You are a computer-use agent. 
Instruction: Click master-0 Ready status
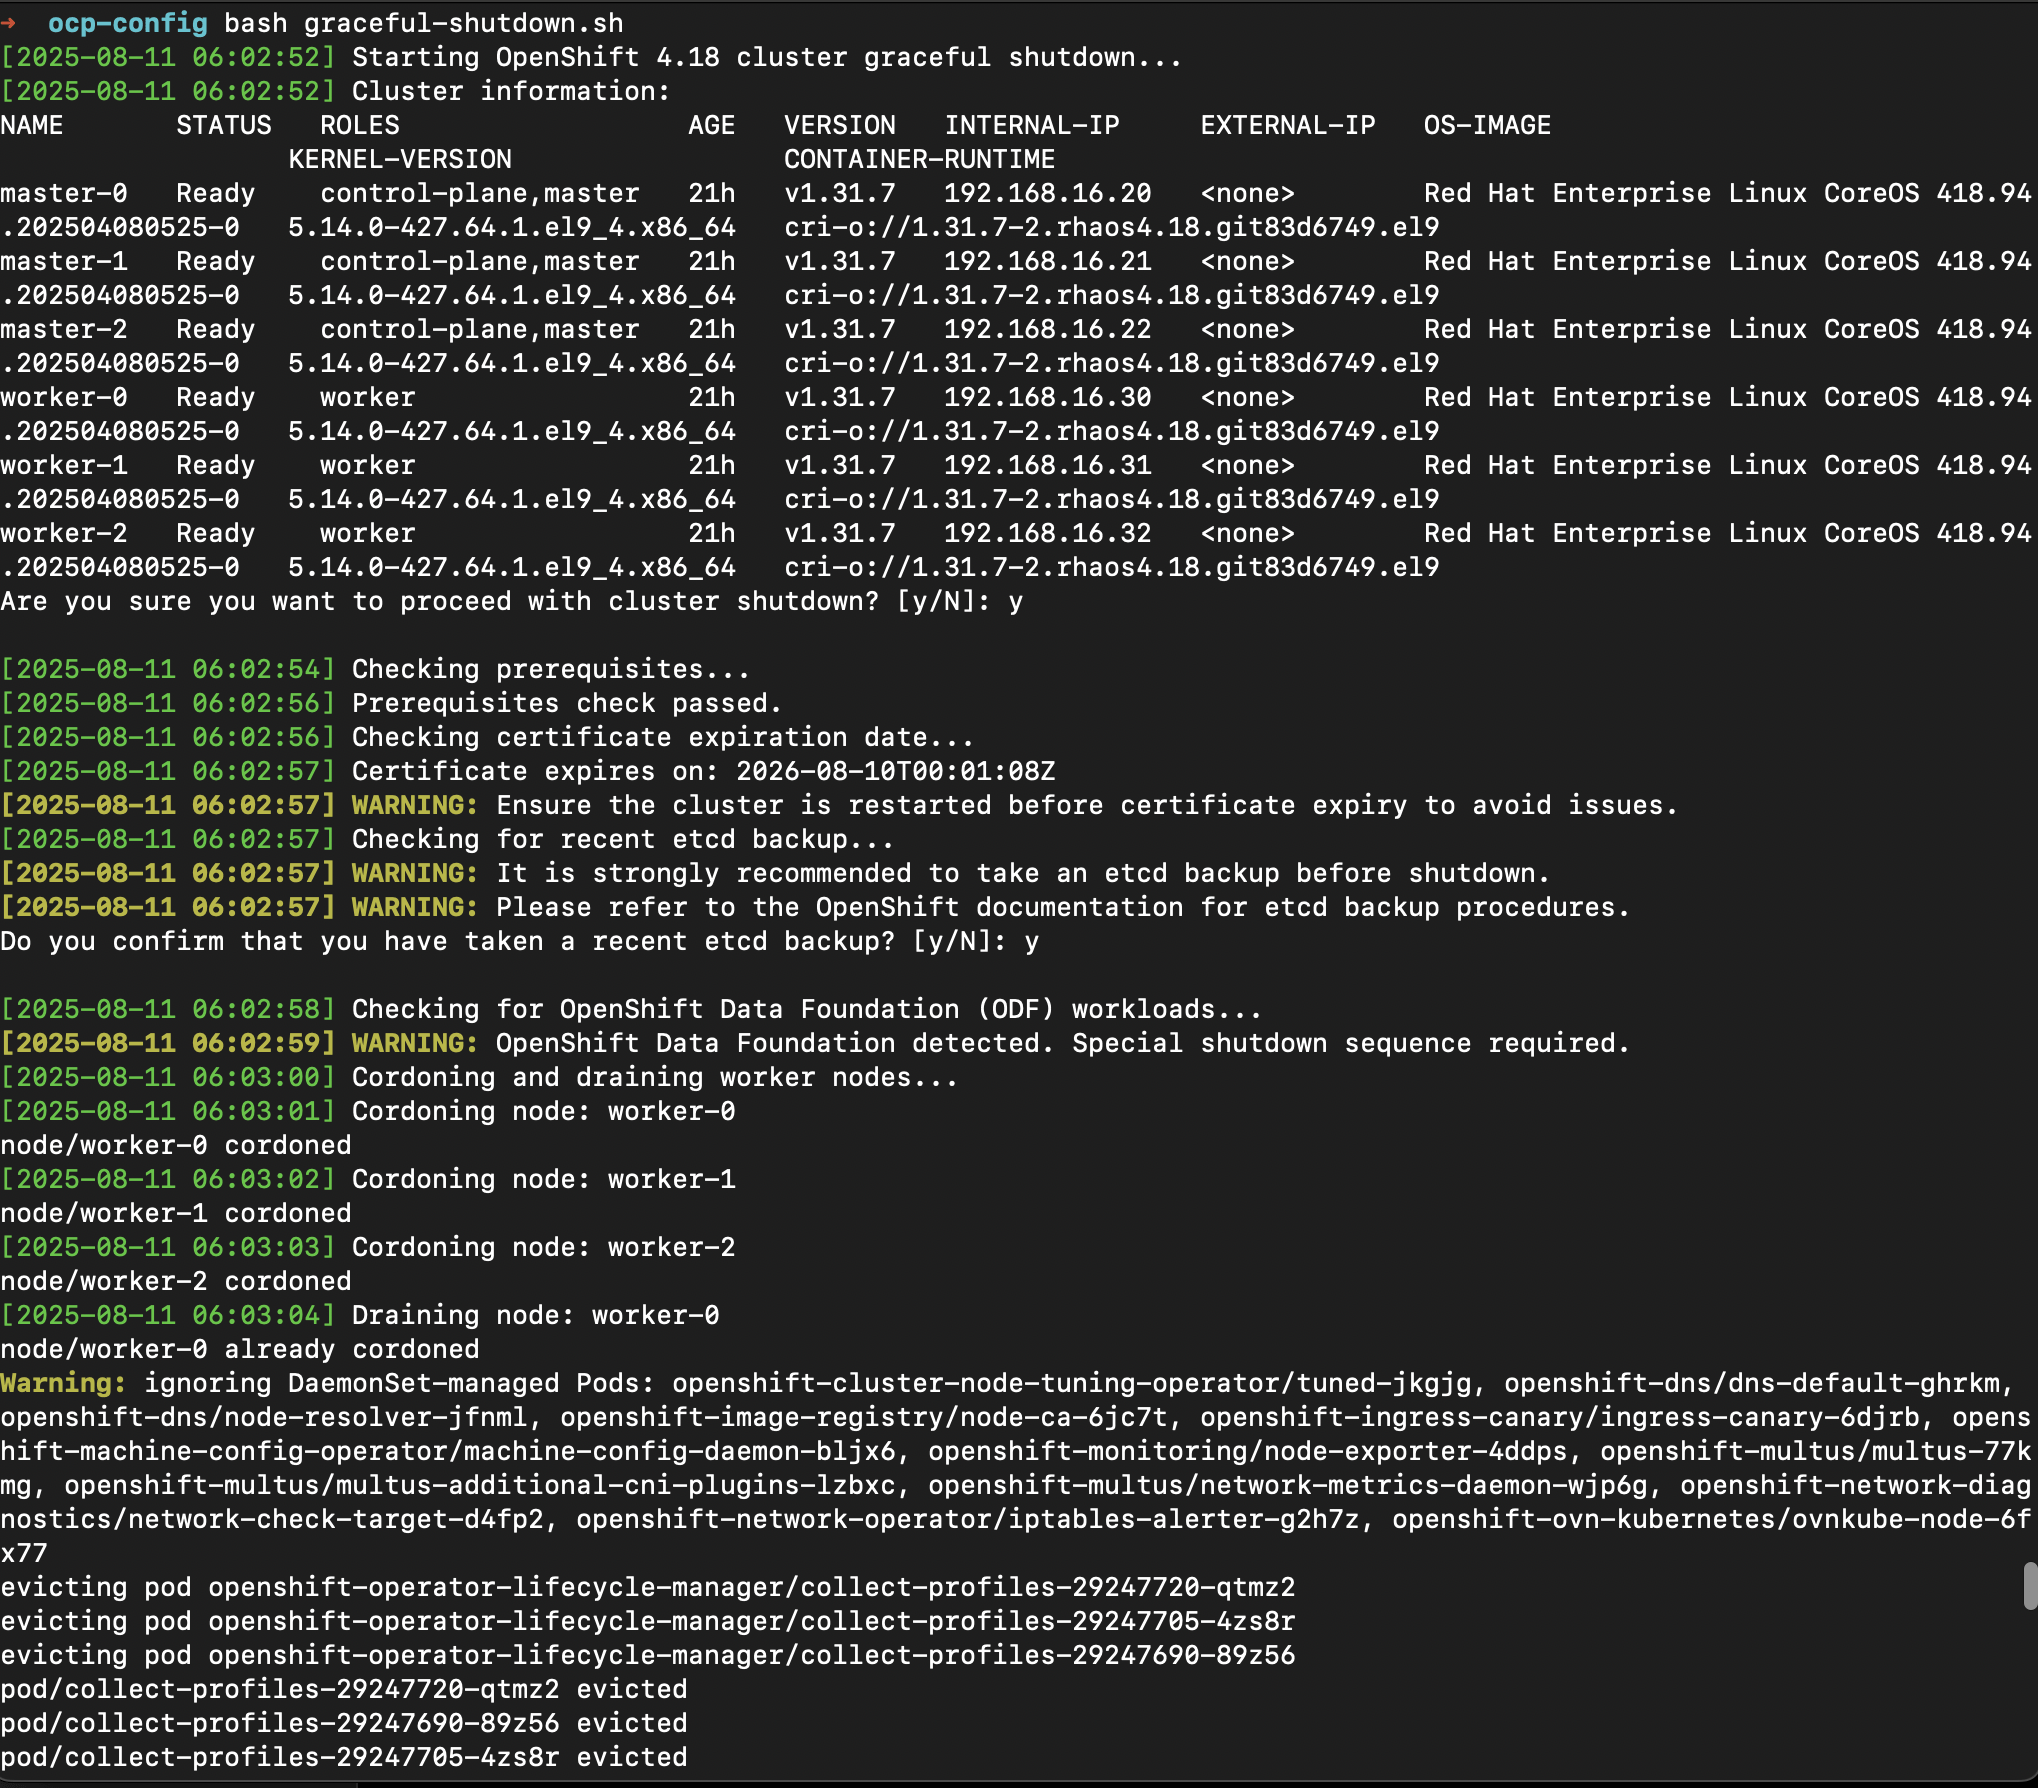216,193
